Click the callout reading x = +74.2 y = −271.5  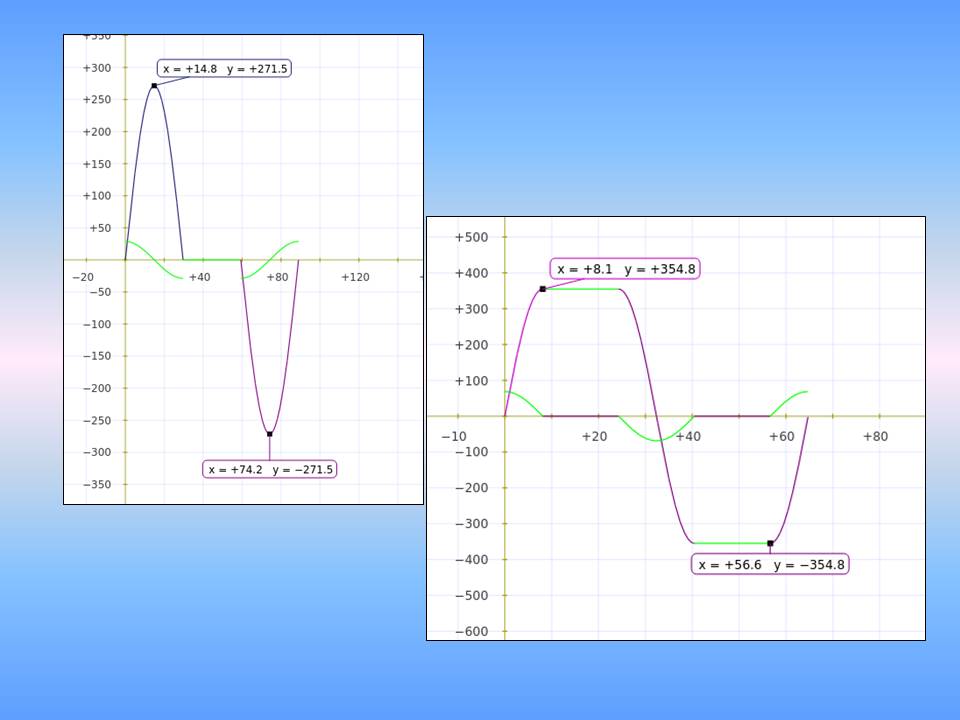[270, 468]
